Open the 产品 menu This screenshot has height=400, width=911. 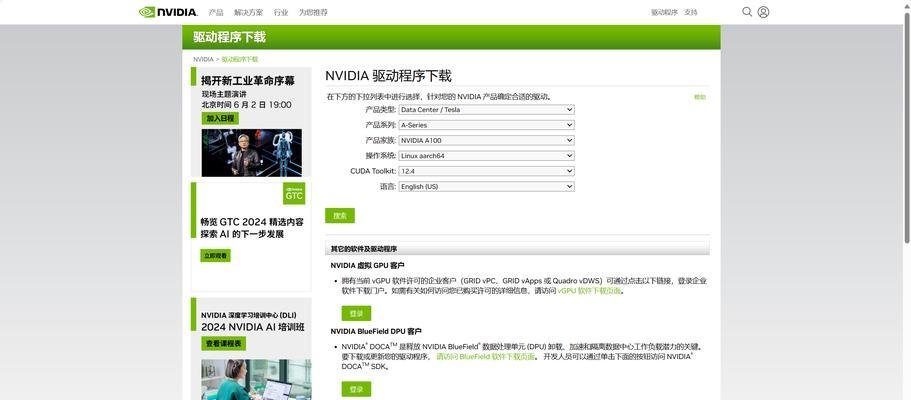click(216, 12)
